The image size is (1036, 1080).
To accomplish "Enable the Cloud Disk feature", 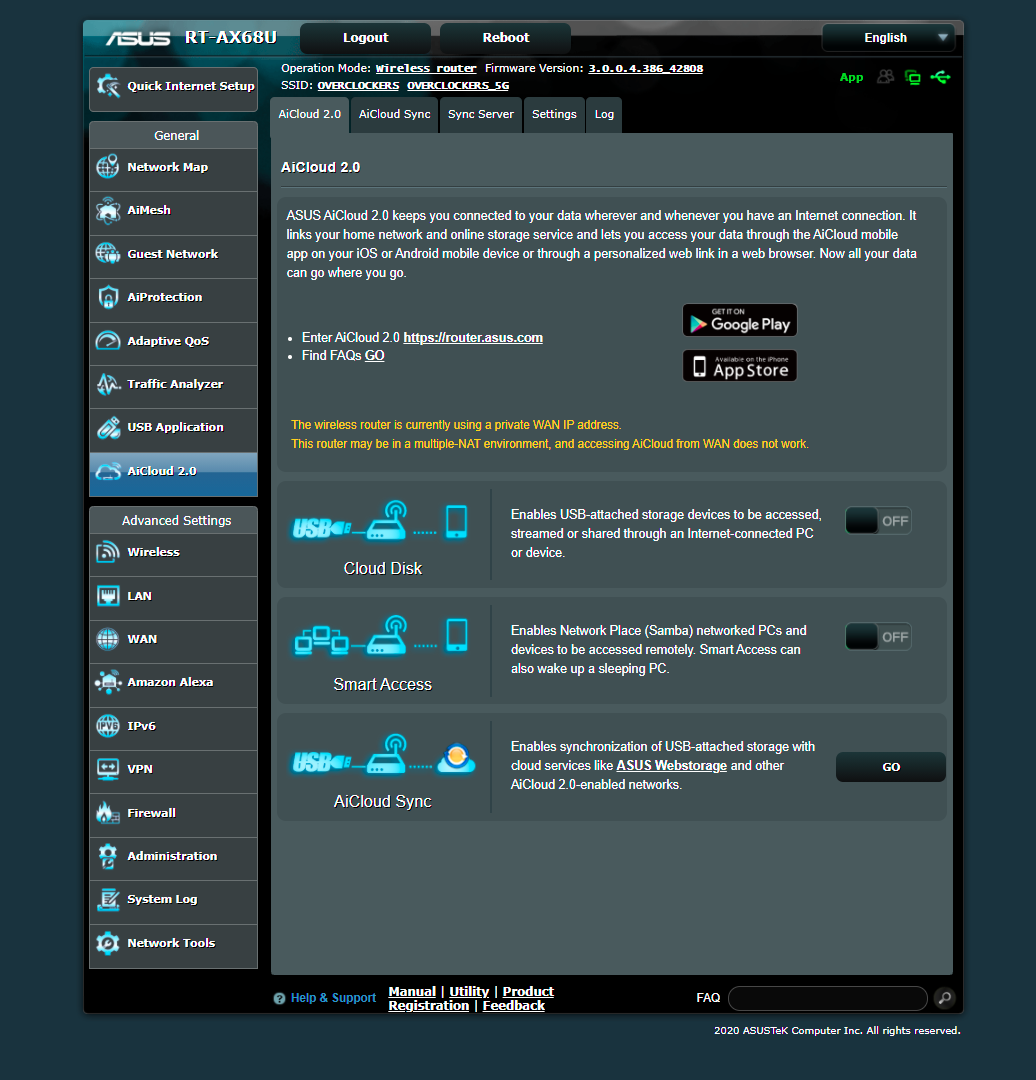I will (x=878, y=520).
